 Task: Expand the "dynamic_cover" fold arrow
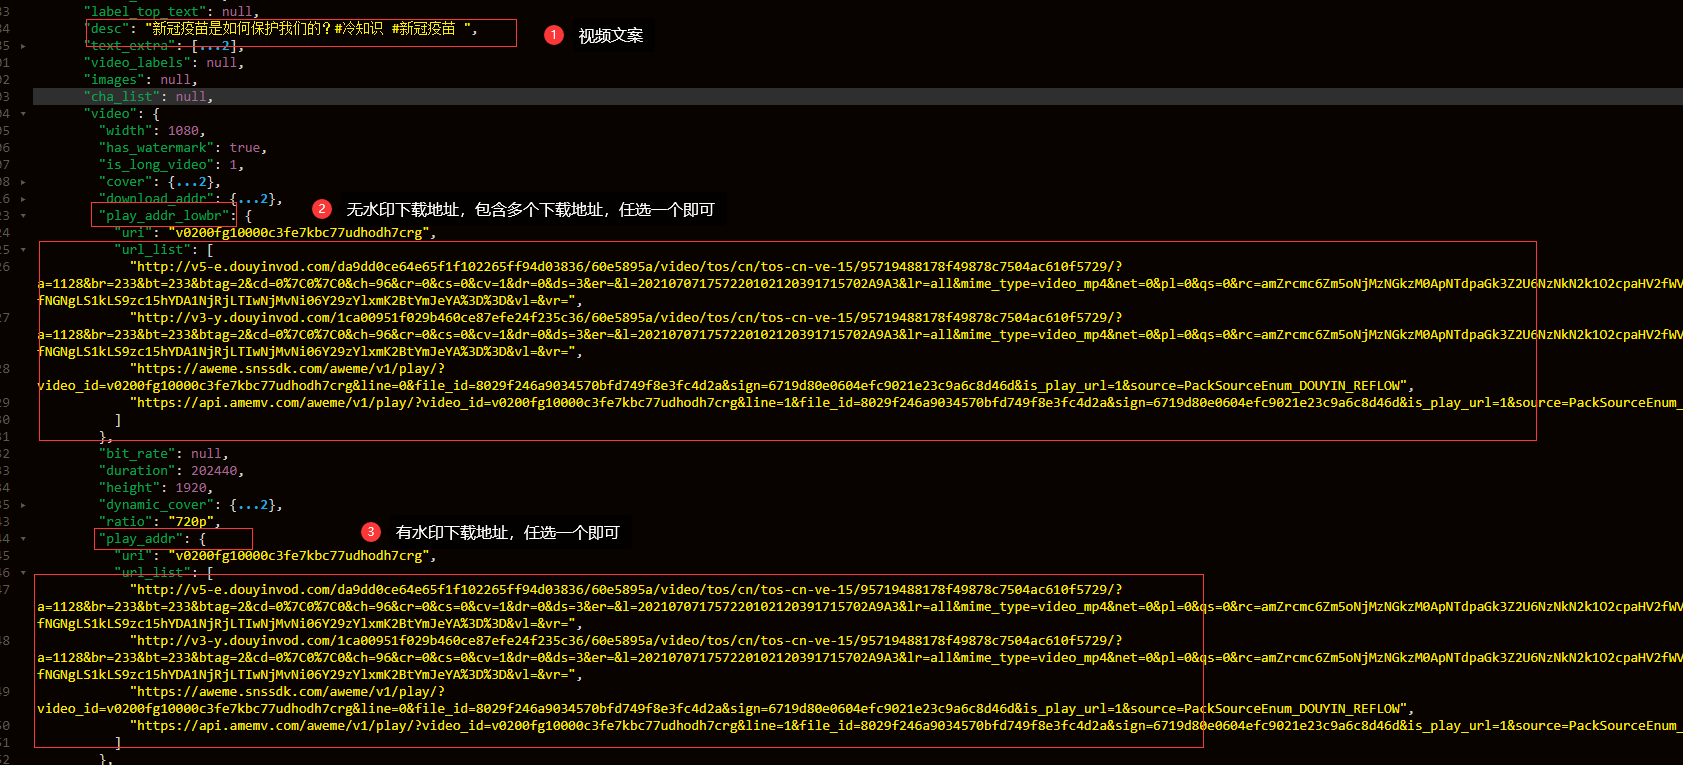pyautogui.click(x=23, y=505)
